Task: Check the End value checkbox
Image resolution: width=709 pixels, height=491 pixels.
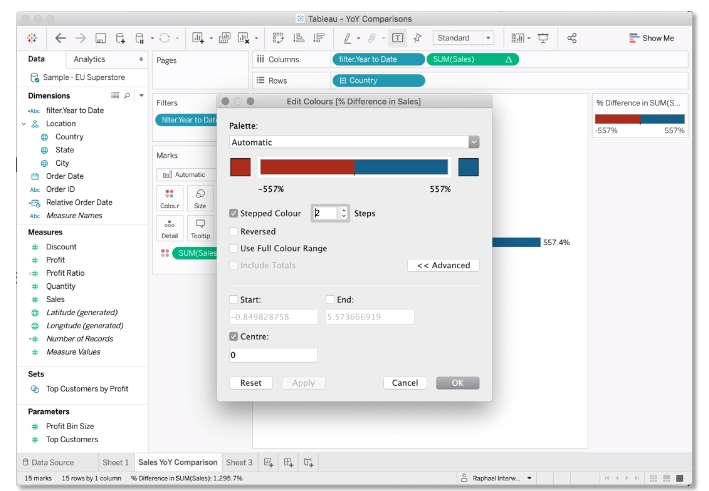Action: coord(330,299)
